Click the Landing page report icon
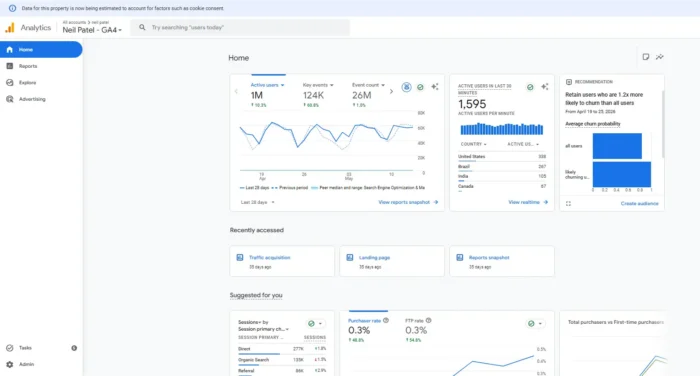700x376 pixels. coord(350,258)
